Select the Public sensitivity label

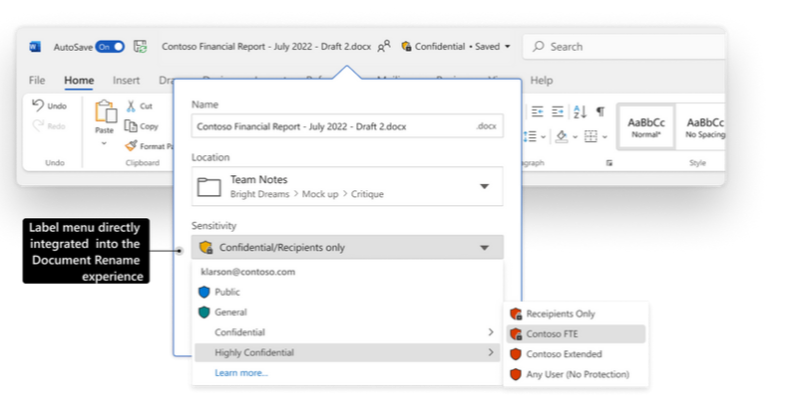[x=347, y=292]
